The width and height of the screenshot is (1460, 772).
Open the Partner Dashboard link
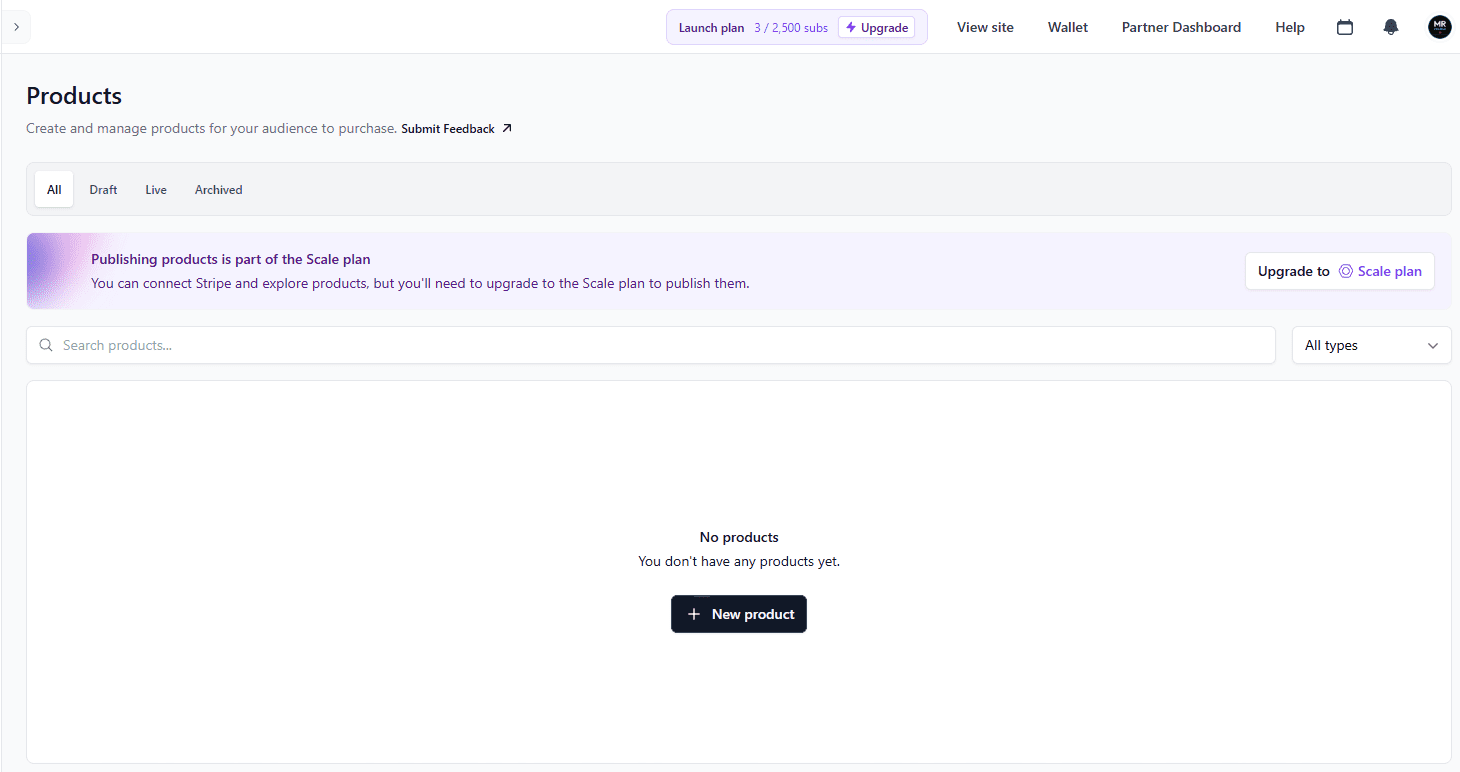pos(1181,27)
